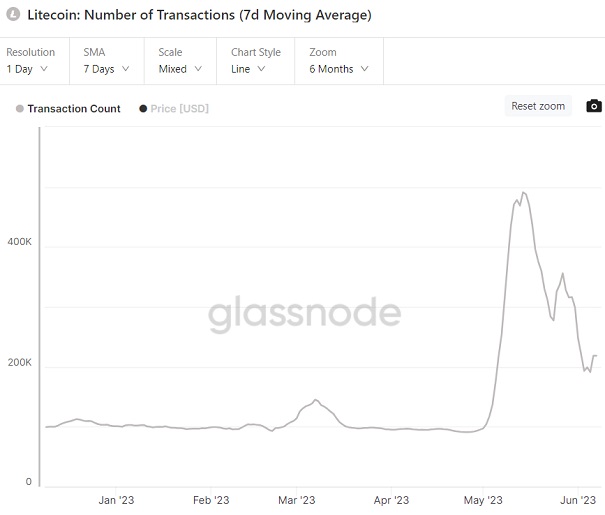Click the gray Transaction Count legend dot
This screenshot has width=605, height=515.
click(x=20, y=109)
